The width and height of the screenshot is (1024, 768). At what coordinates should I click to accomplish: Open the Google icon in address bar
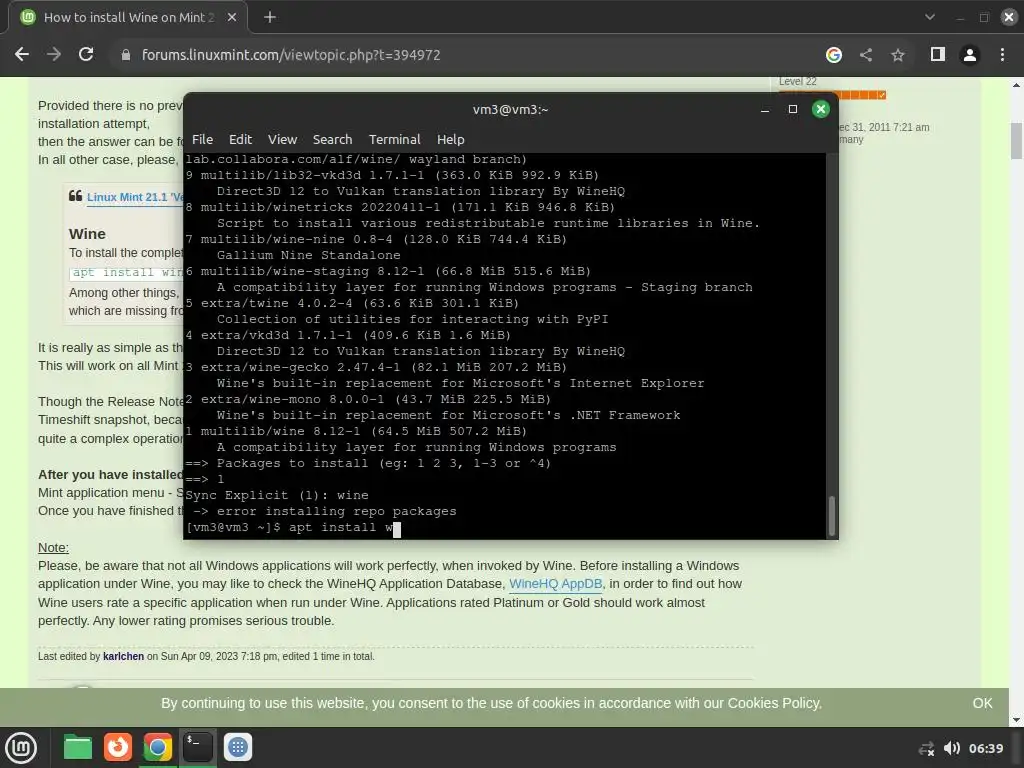click(x=833, y=55)
